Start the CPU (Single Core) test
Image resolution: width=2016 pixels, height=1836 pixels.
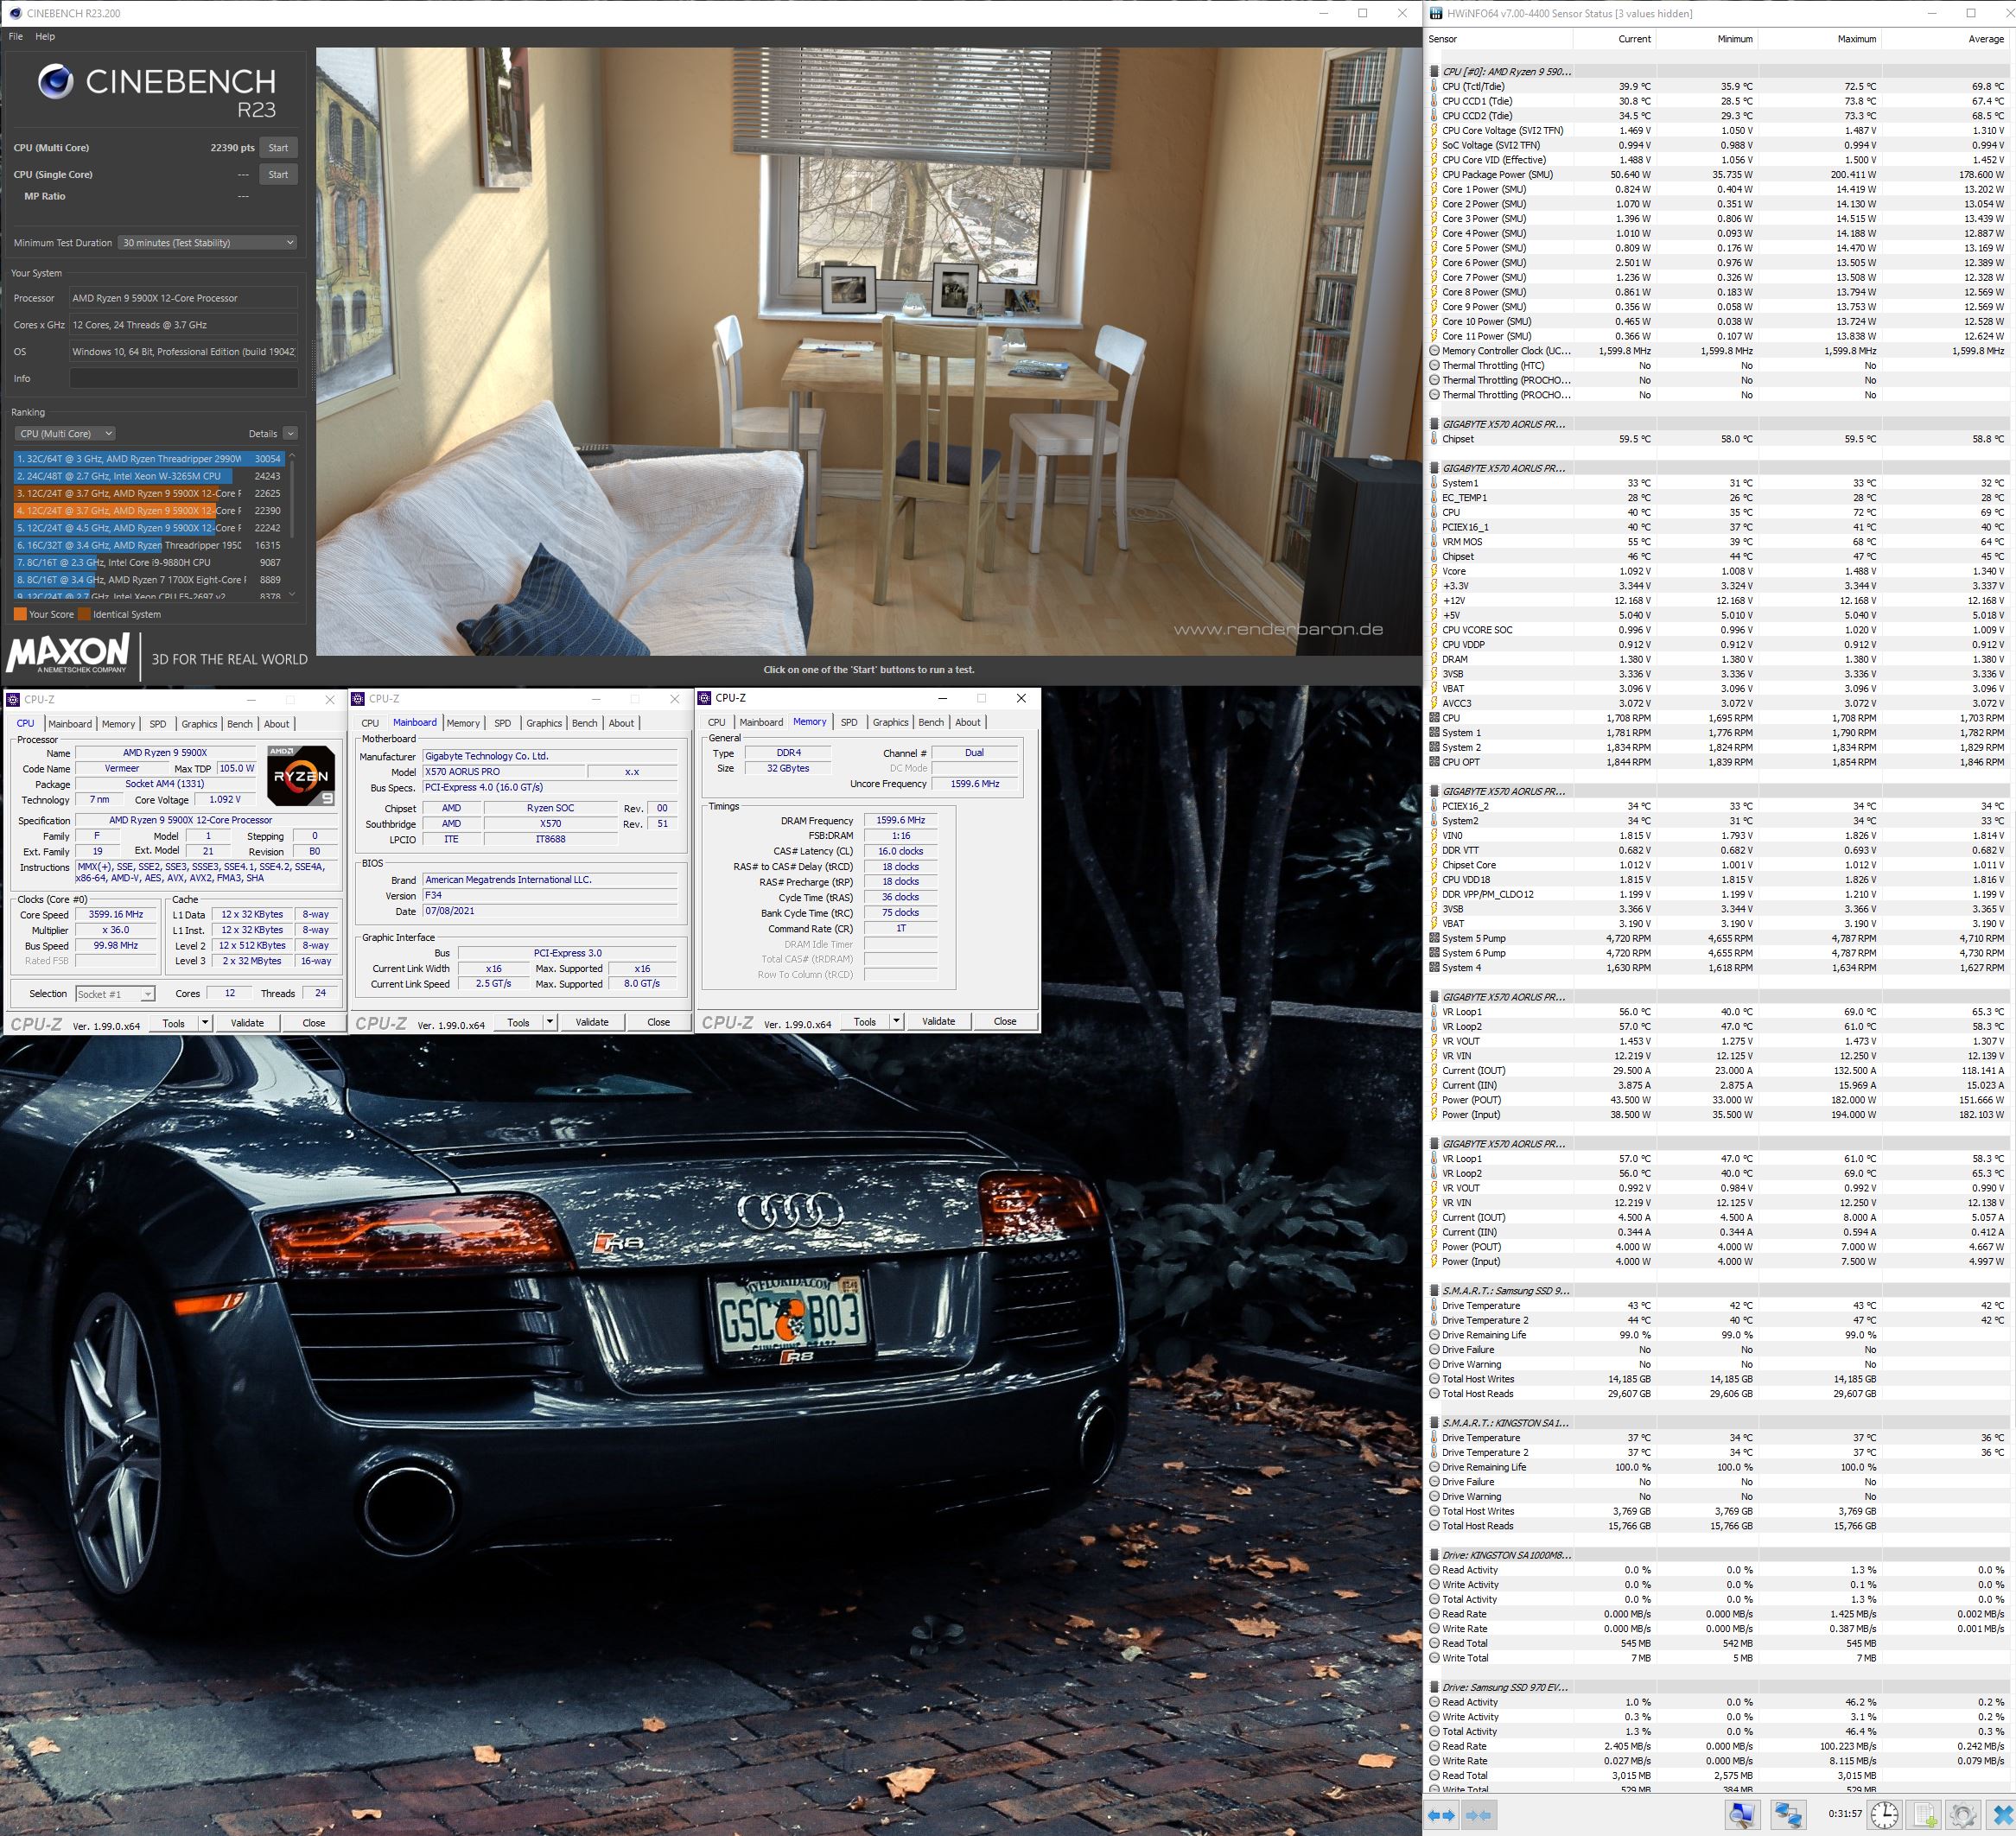click(x=278, y=175)
